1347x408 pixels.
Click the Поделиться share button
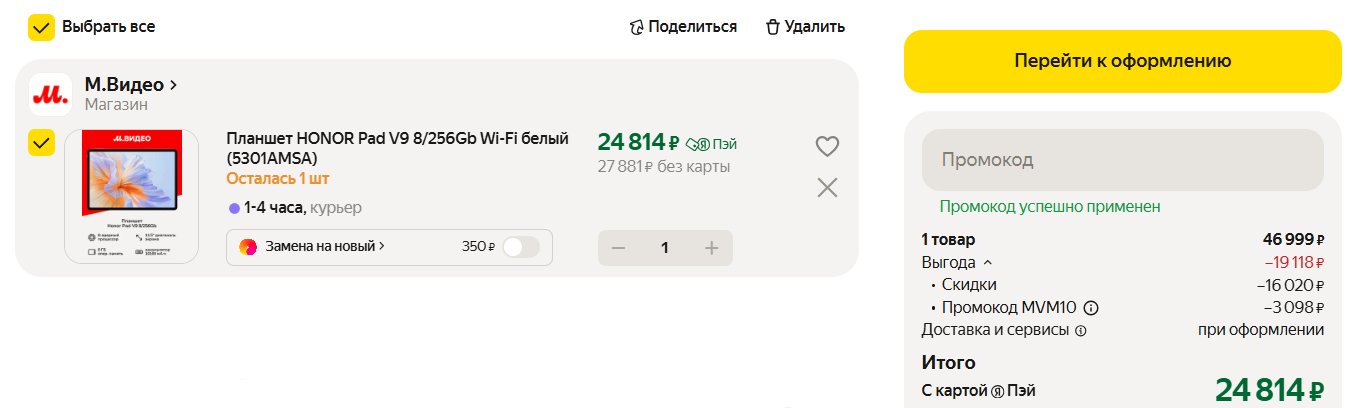[683, 27]
